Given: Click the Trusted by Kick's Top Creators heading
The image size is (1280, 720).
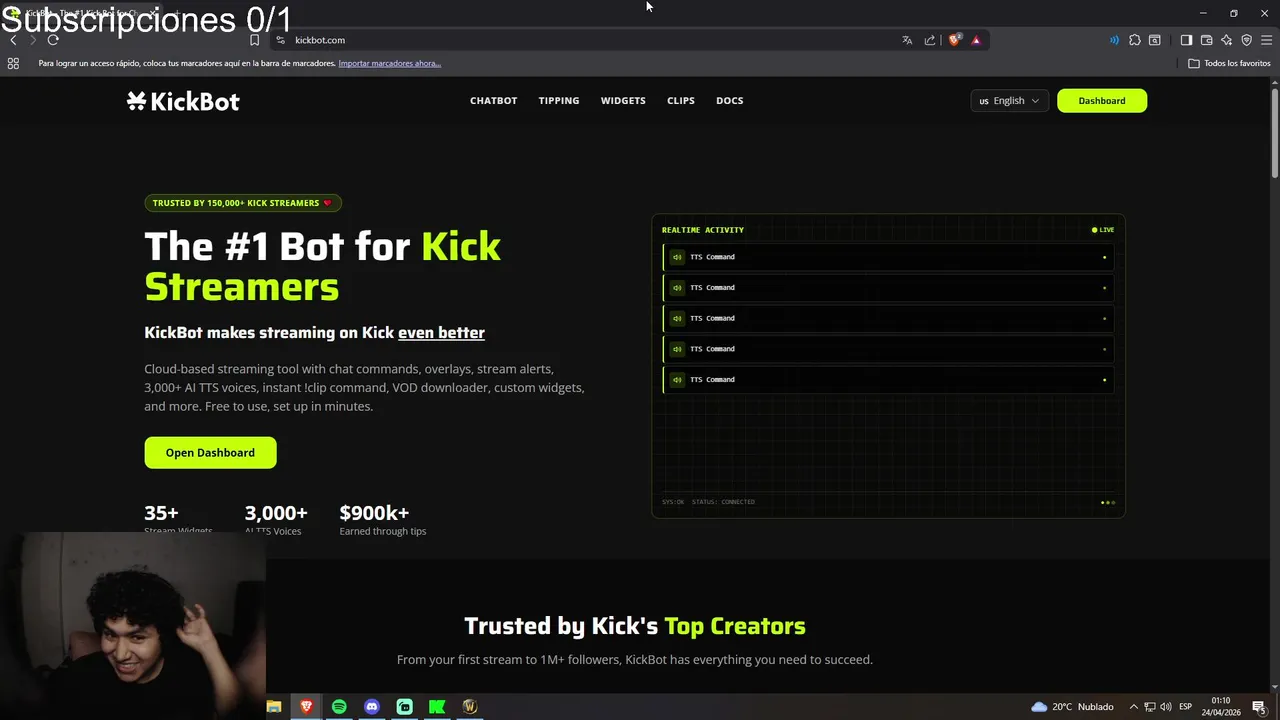Looking at the screenshot, I should [x=635, y=626].
